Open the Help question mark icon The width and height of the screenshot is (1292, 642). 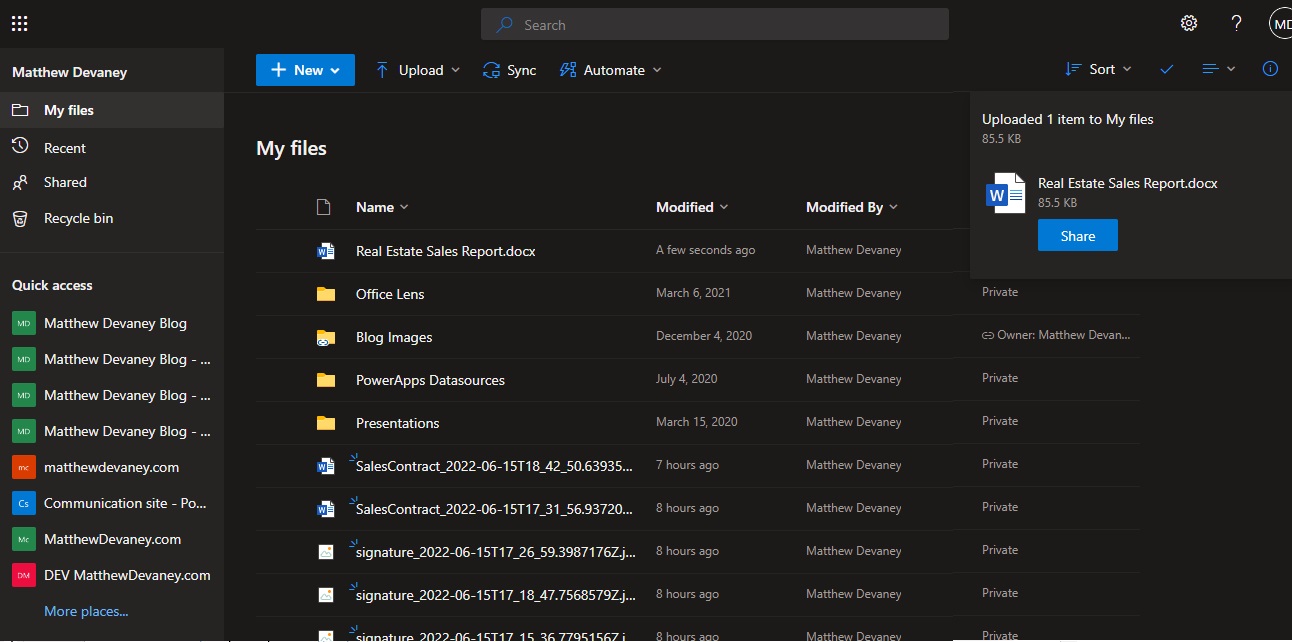(1236, 22)
